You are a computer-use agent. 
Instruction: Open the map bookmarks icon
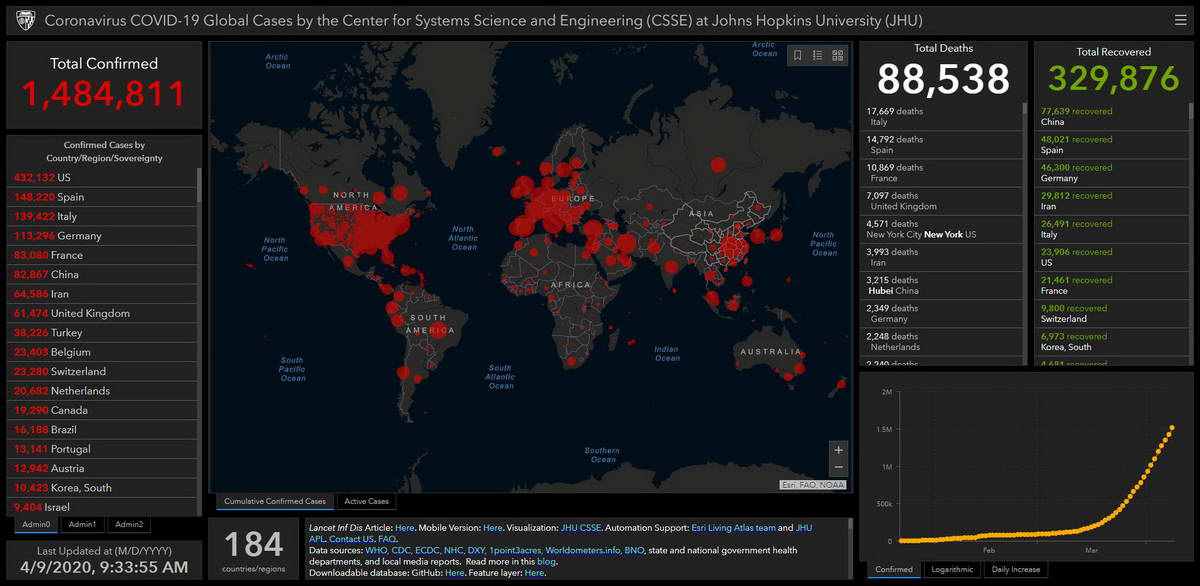[x=797, y=56]
